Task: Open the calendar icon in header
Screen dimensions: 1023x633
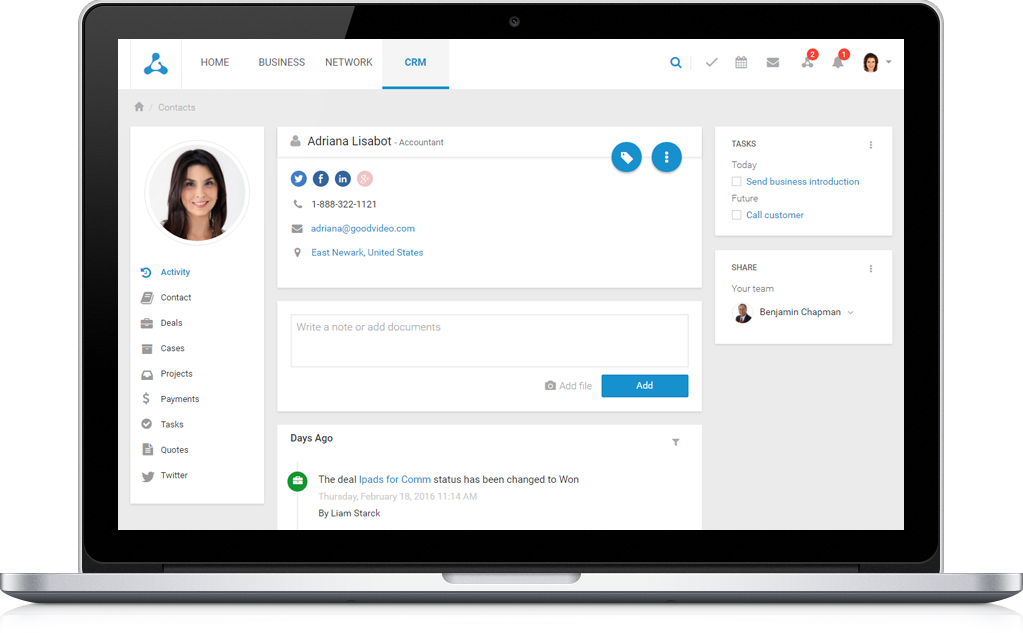Action: click(741, 63)
